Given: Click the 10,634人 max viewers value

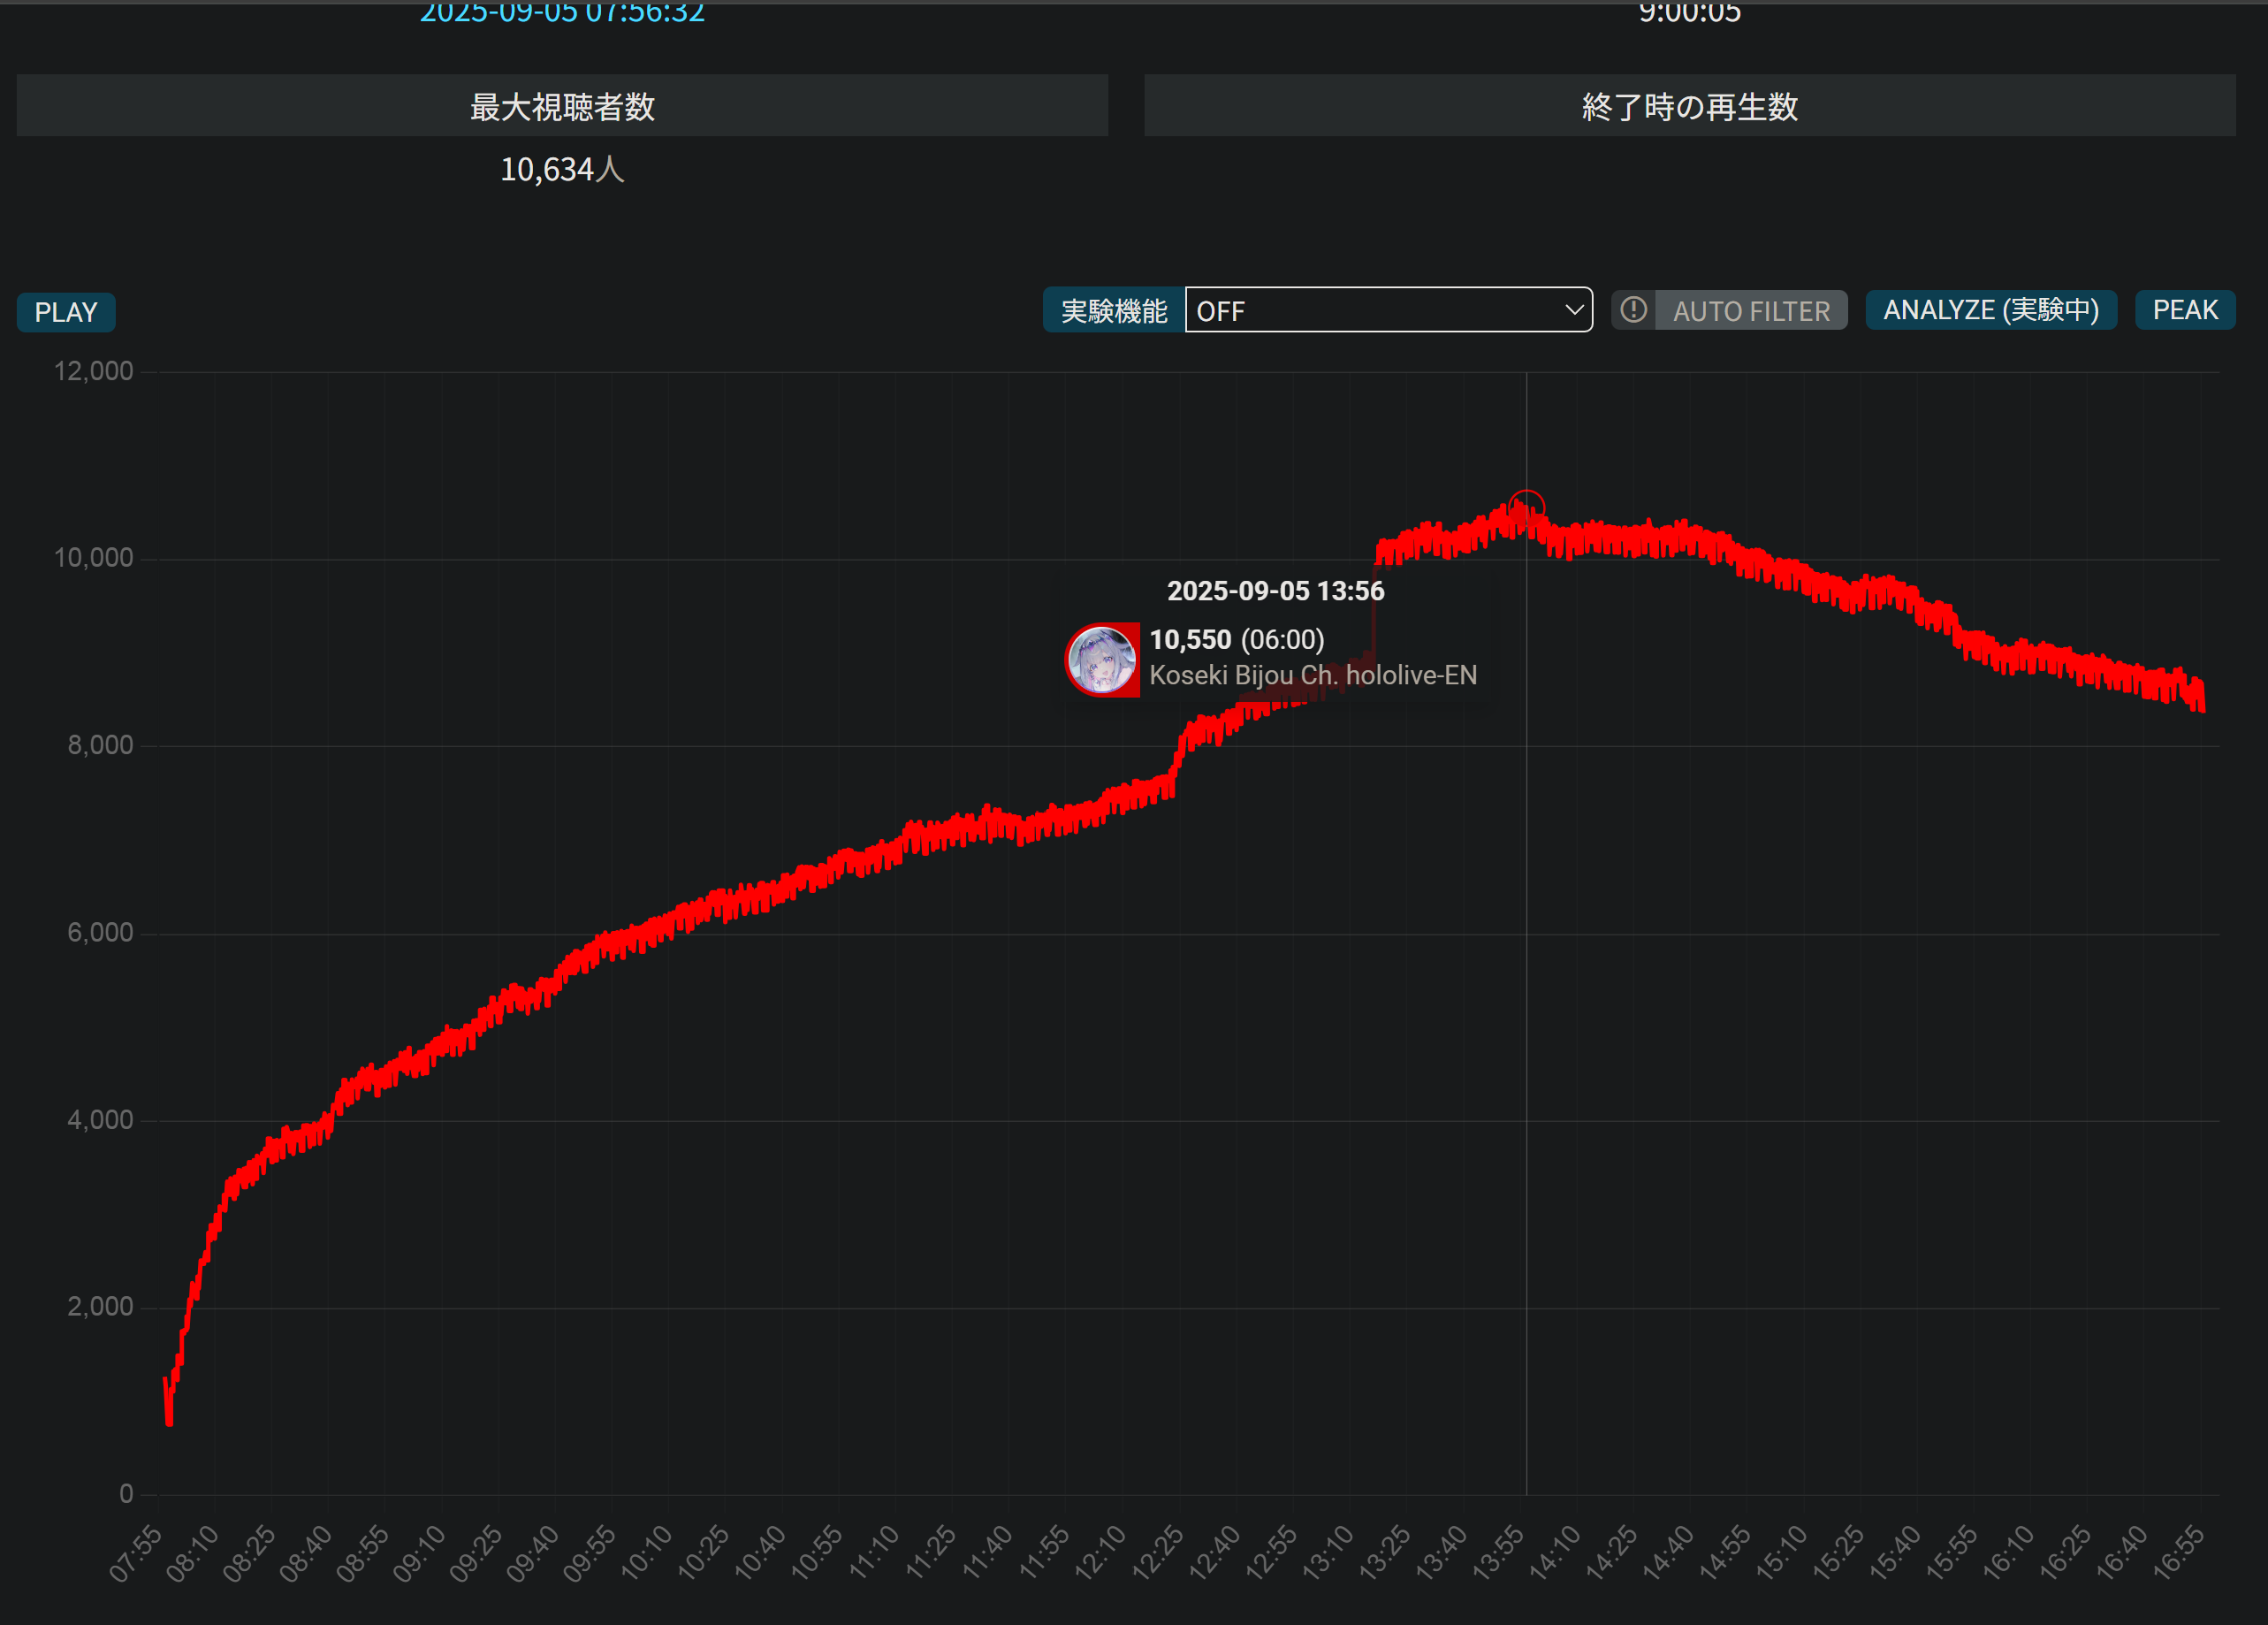Looking at the screenshot, I should [562, 170].
